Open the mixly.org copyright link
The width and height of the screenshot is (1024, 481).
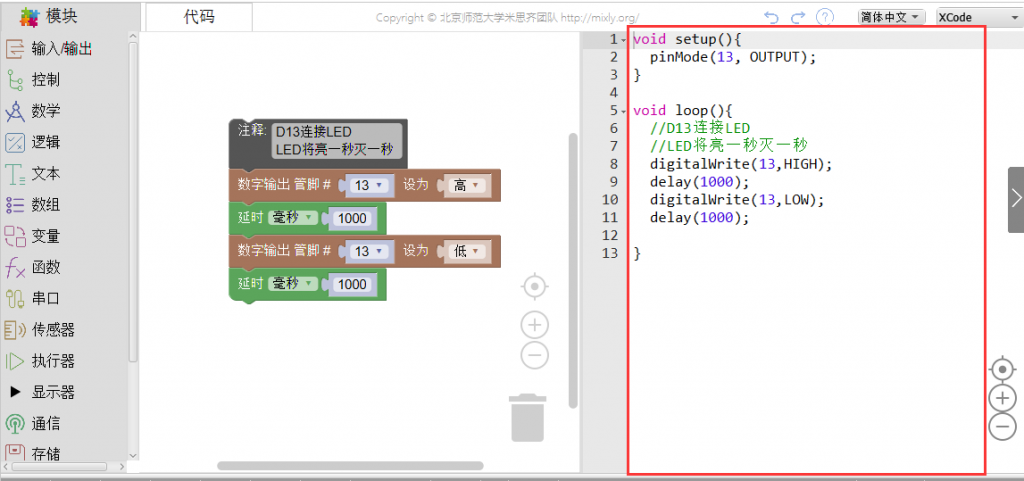[x=599, y=18]
